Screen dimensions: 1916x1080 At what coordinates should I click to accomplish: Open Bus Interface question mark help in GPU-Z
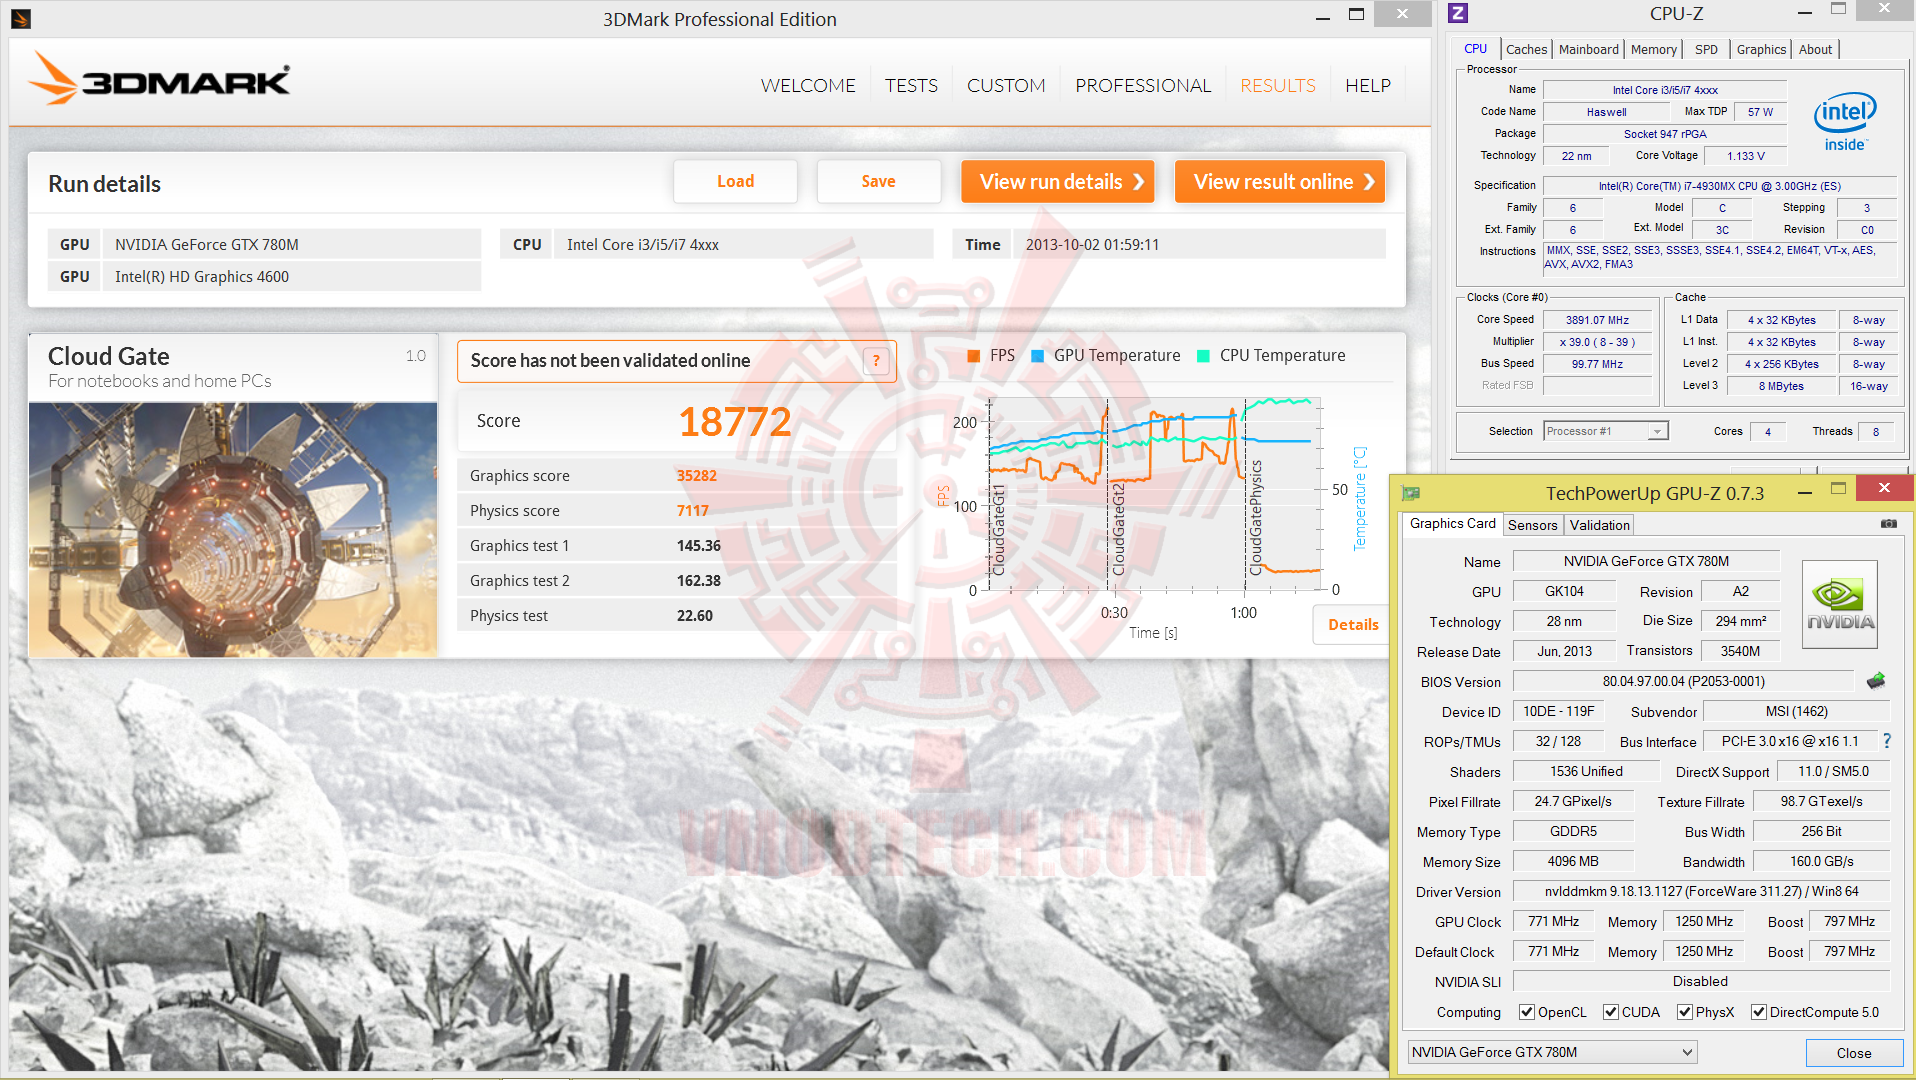click(x=1887, y=741)
